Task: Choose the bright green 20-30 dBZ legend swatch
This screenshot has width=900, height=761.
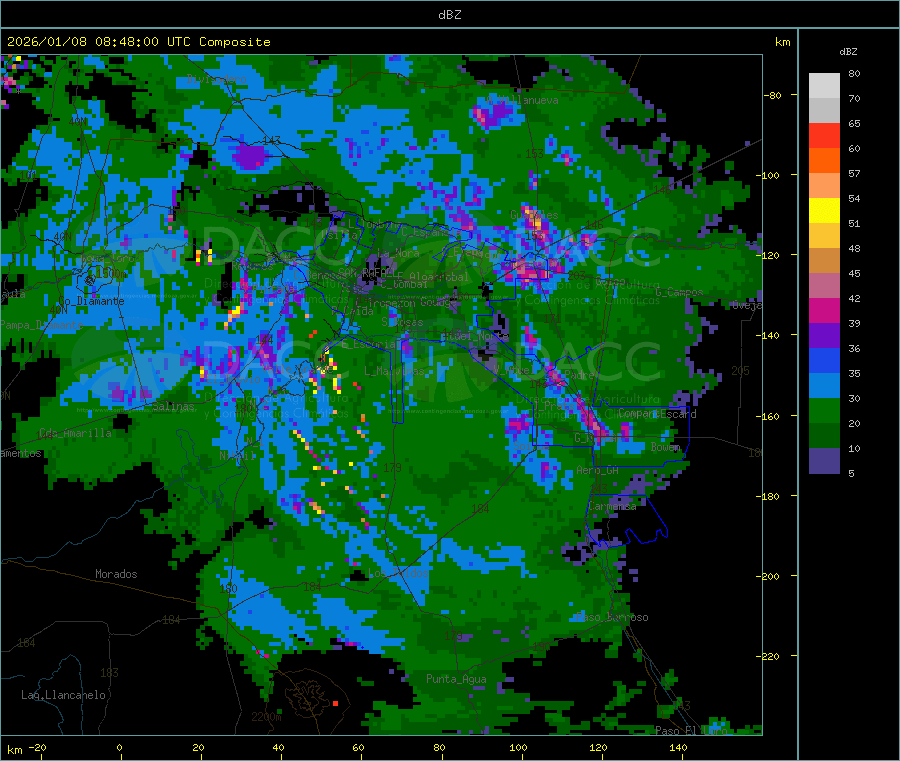Action: click(824, 411)
